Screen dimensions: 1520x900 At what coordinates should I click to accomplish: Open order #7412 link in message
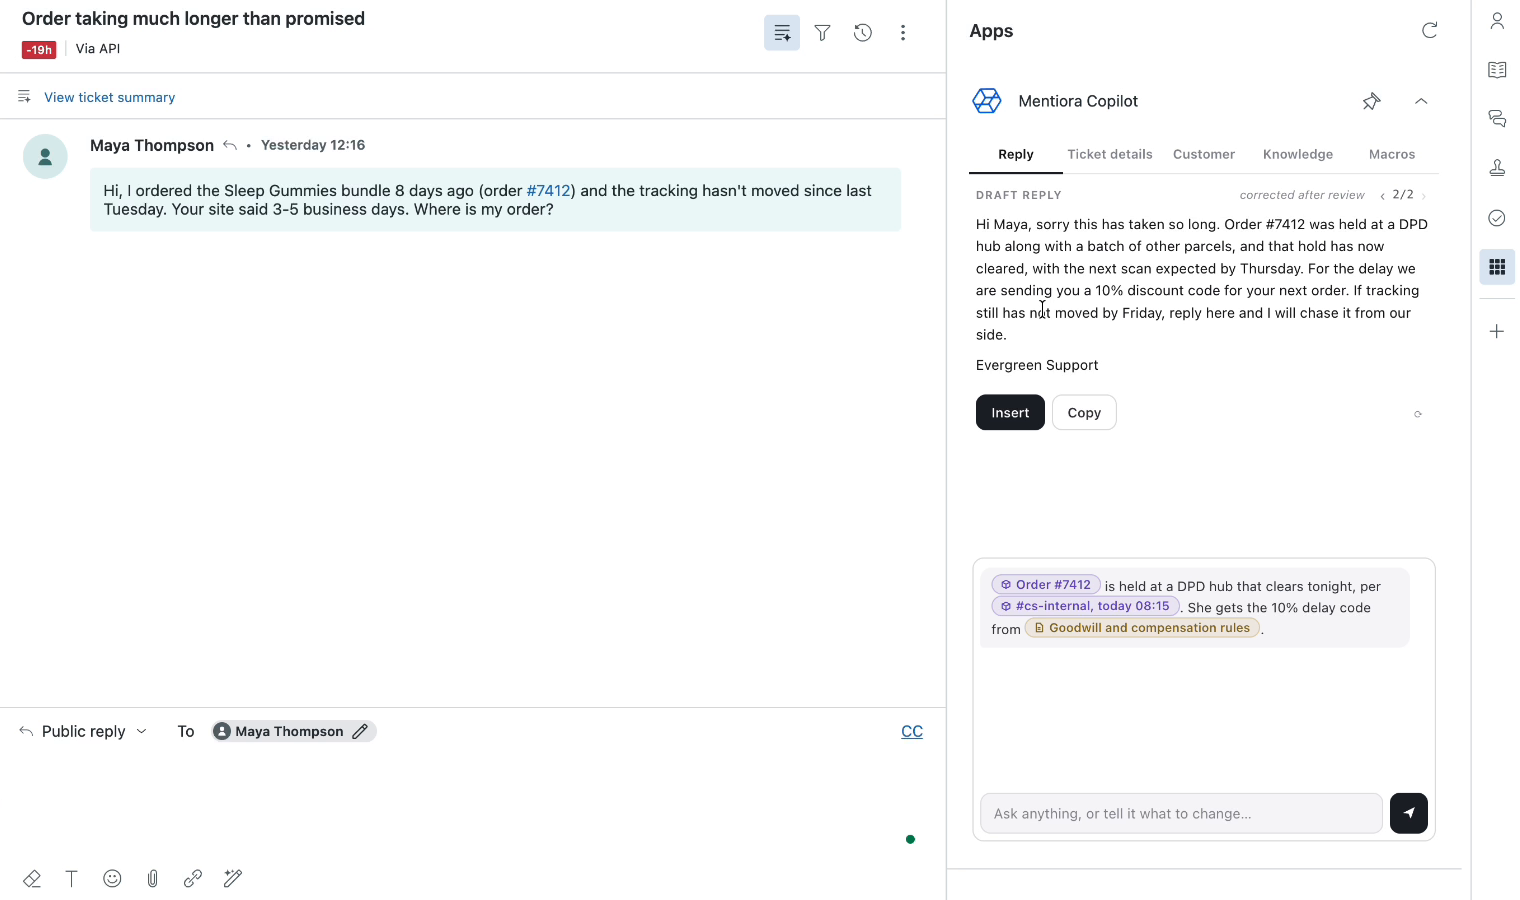tap(548, 190)
